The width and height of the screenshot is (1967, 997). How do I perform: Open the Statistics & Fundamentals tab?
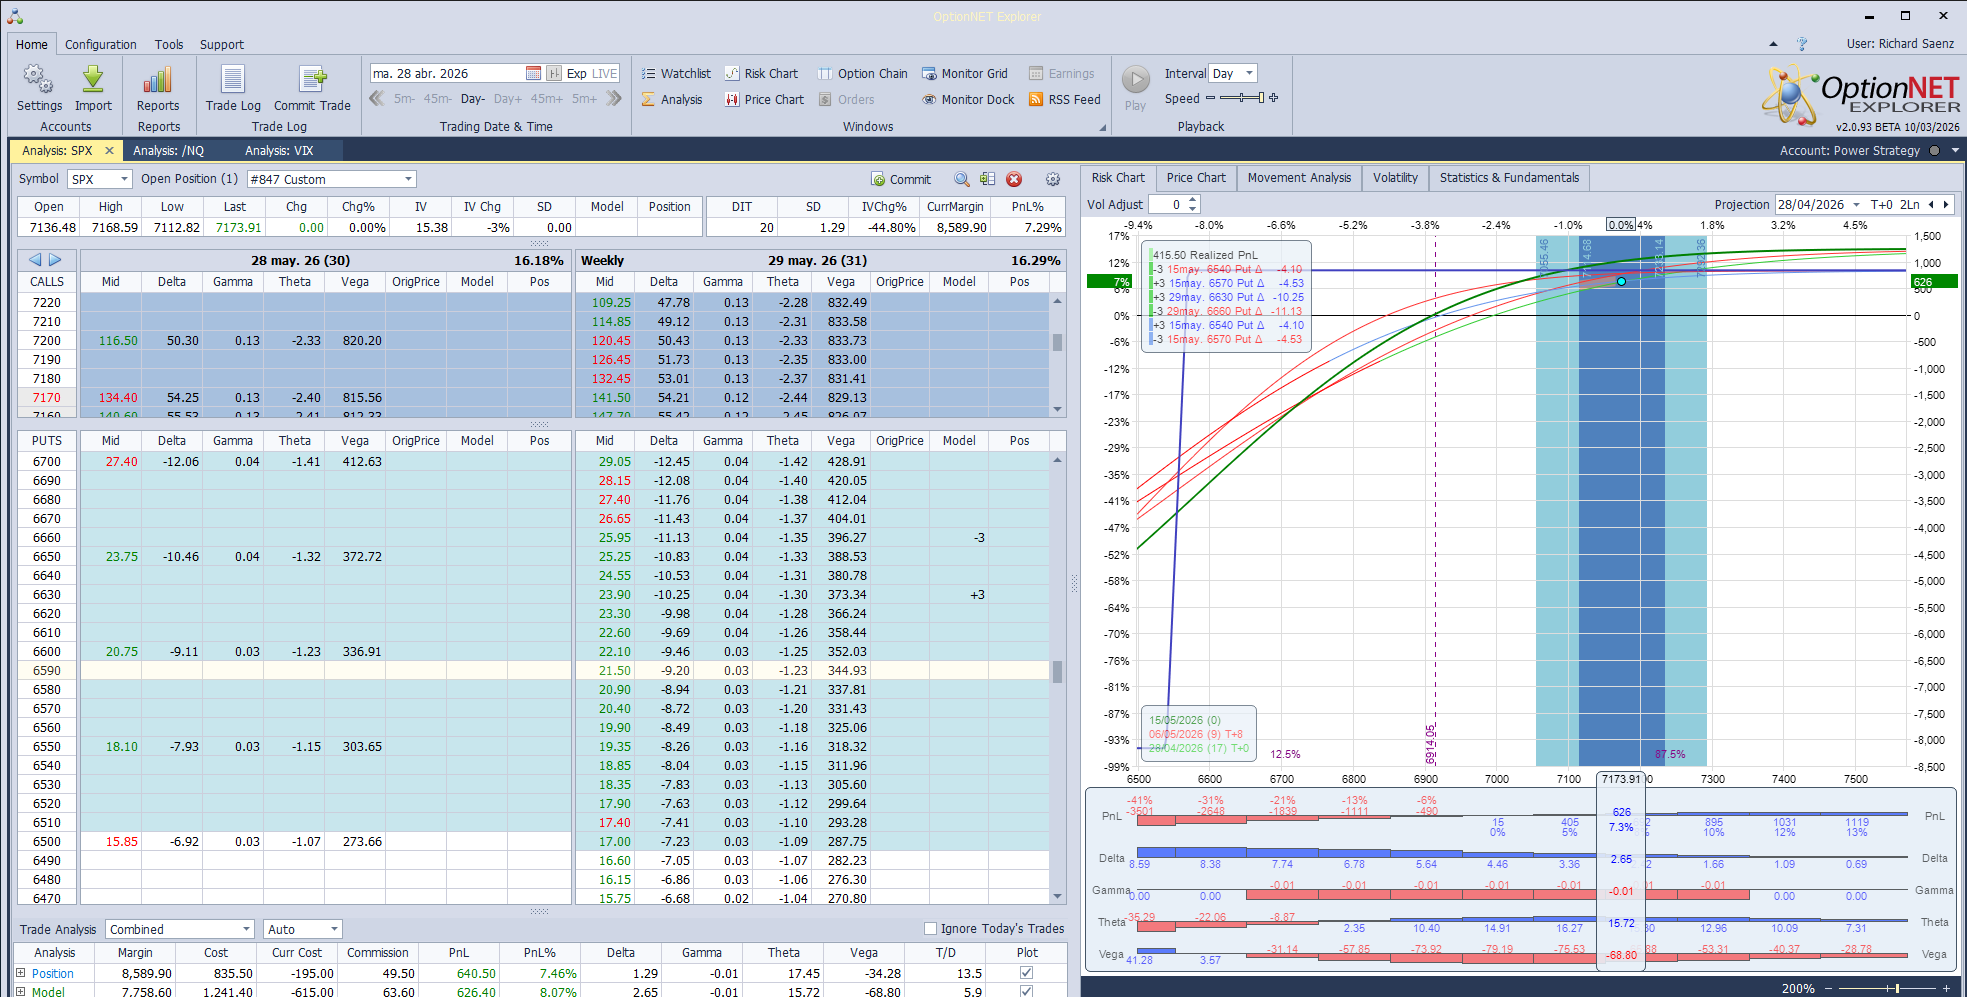click(x=1509, y=178)
